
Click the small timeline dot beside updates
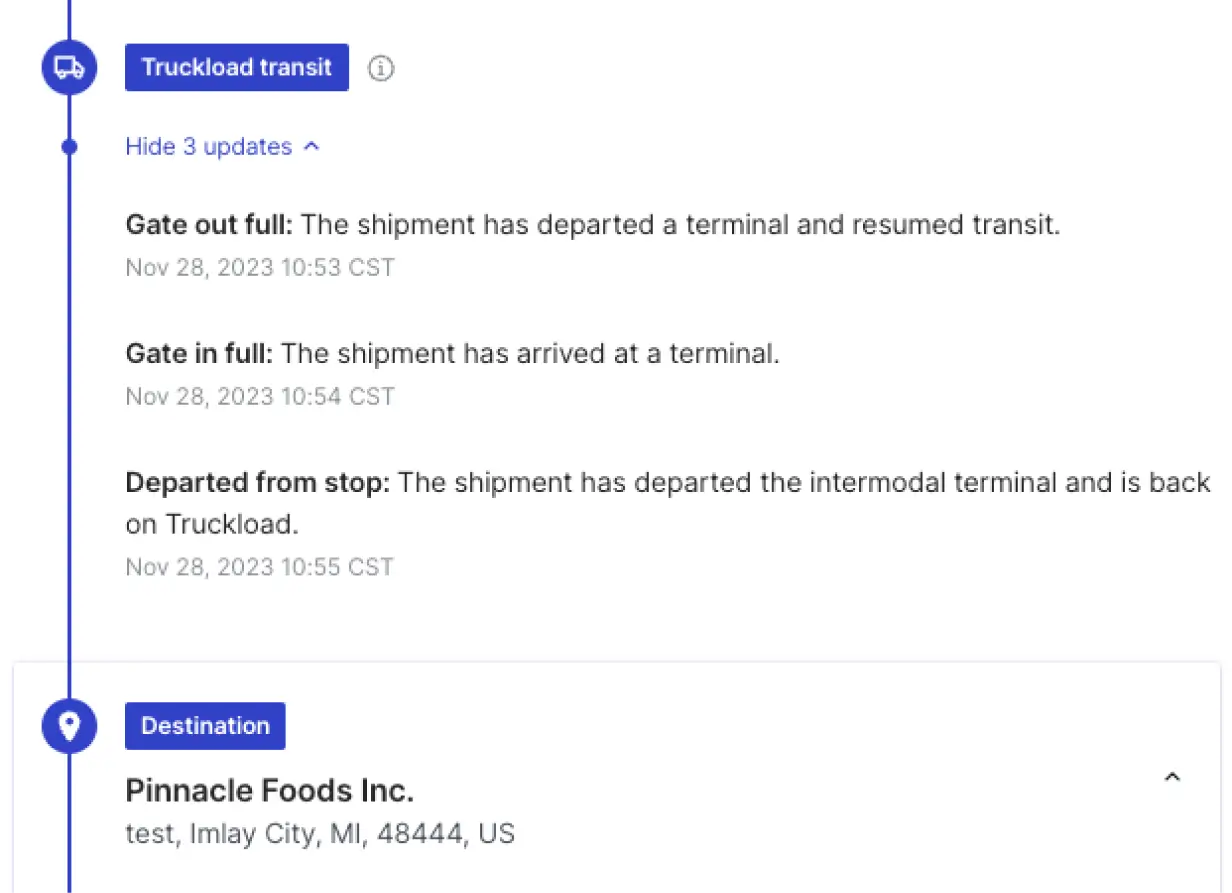click(69, 147)
